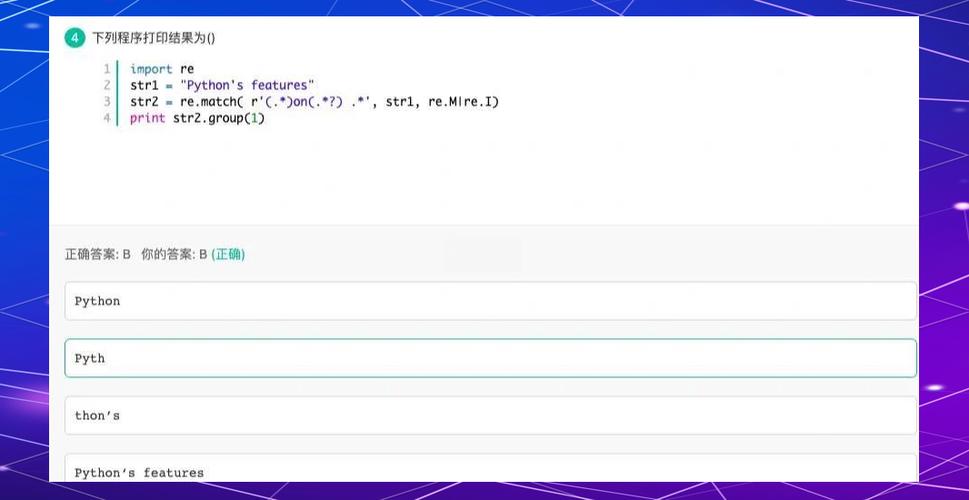Click code line number 3

click(106, 102)
